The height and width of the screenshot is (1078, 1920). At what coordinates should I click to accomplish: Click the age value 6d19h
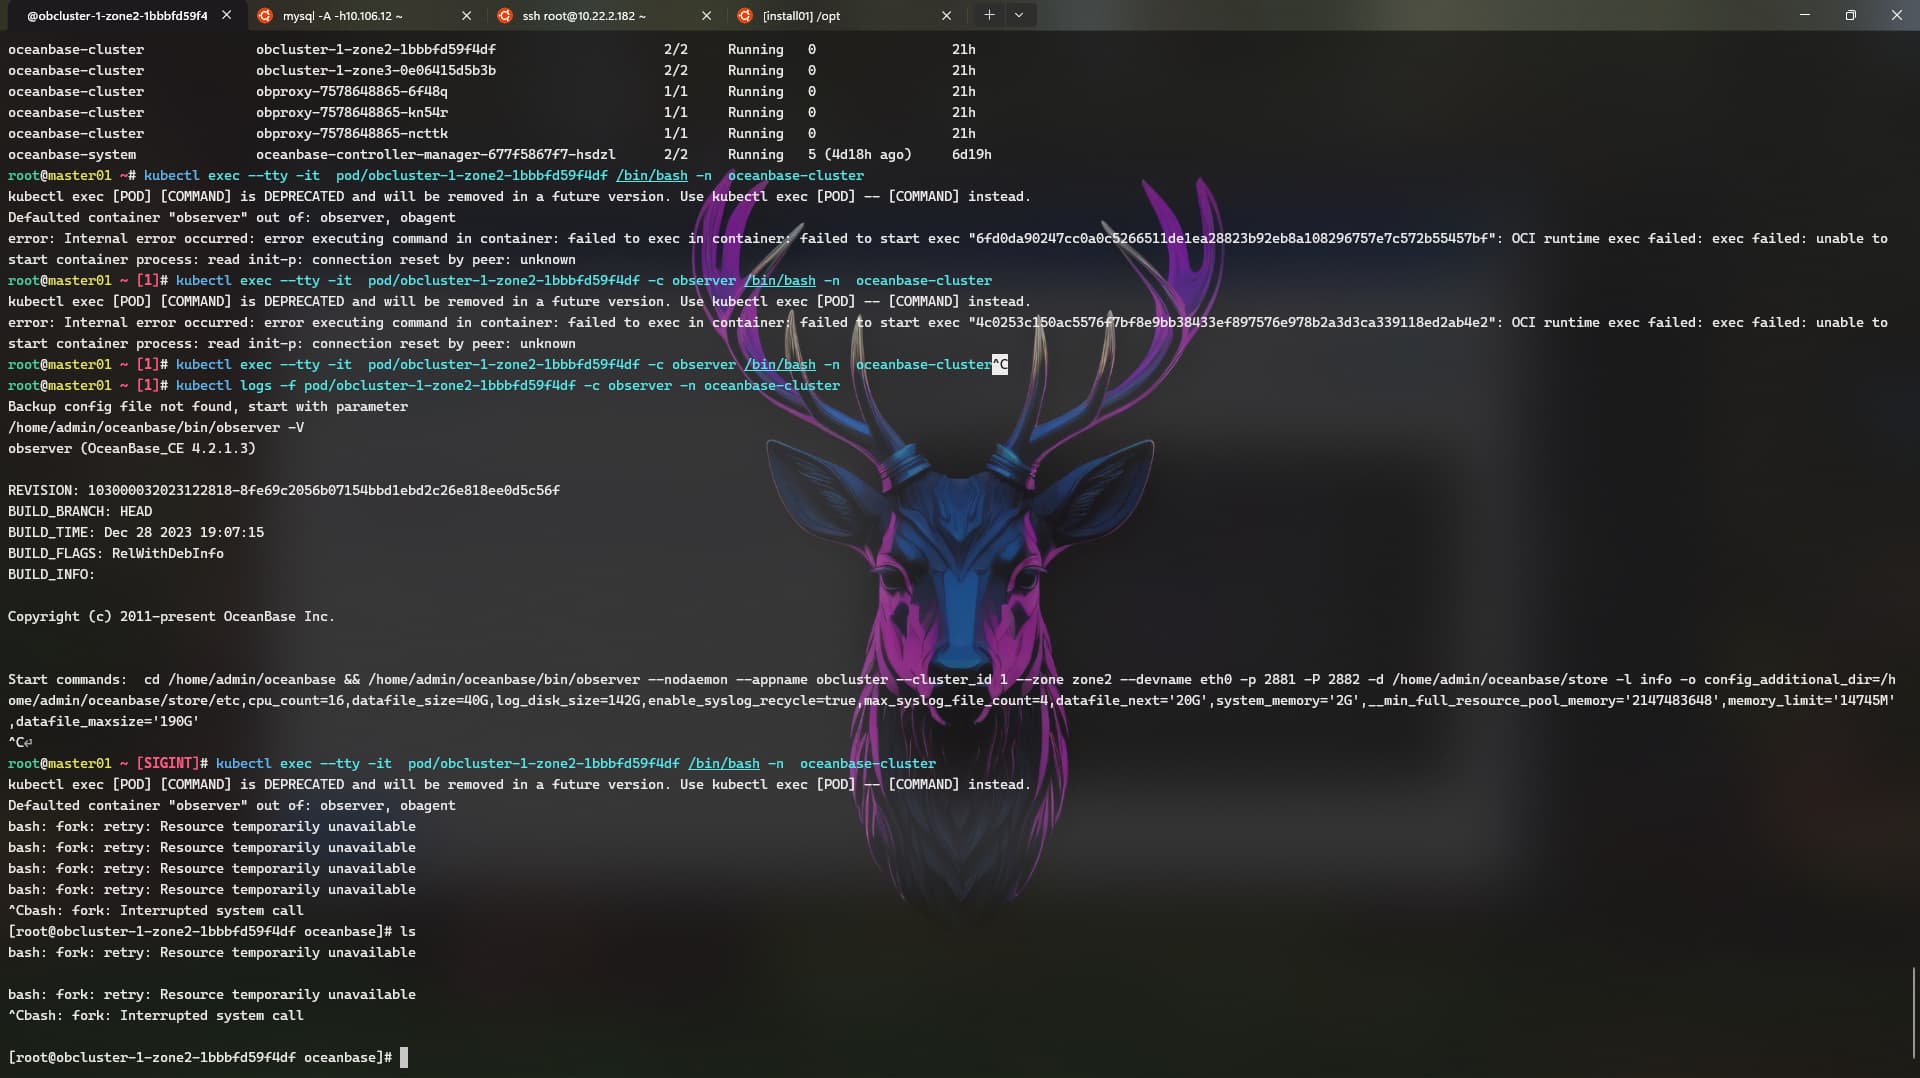(x=972, y=154)
